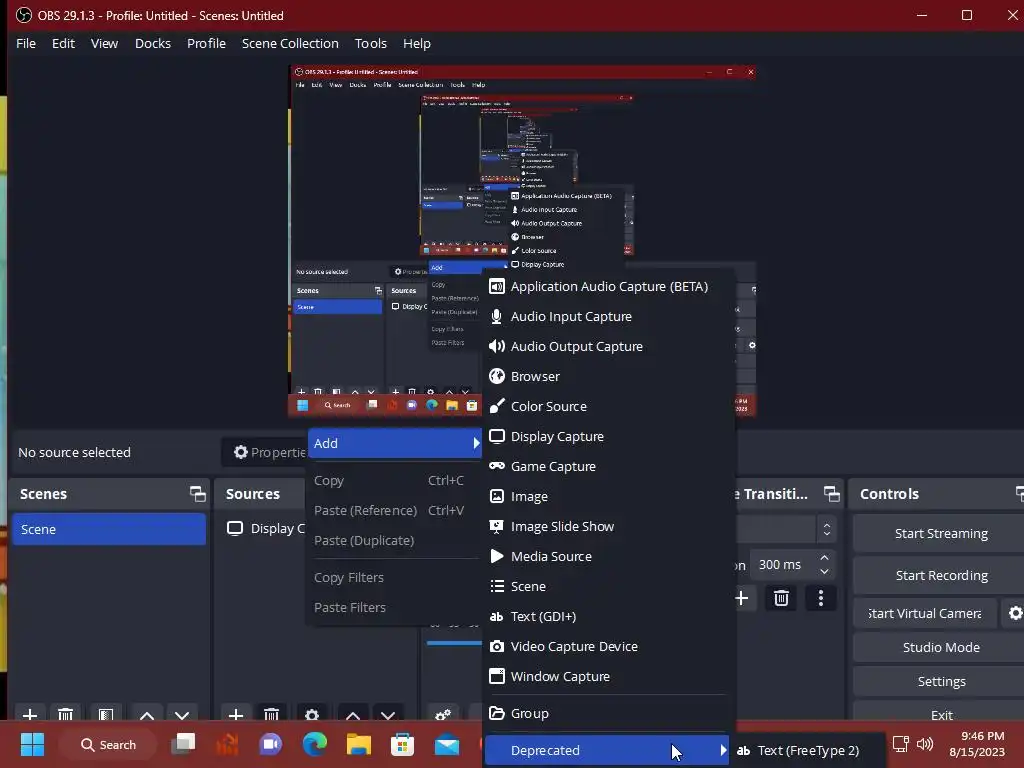
Task: Select the Scene entry in Scenes list
Action: point(109,530)
